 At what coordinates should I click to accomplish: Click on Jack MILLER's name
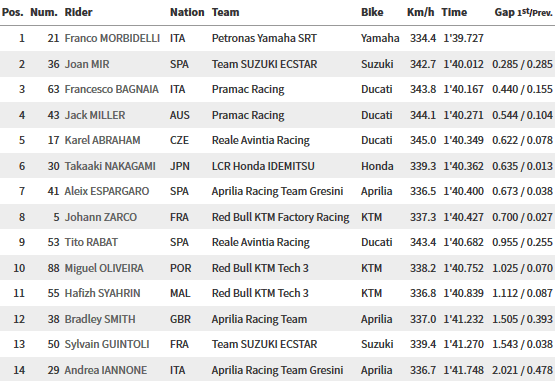click(x=95, y=115)
